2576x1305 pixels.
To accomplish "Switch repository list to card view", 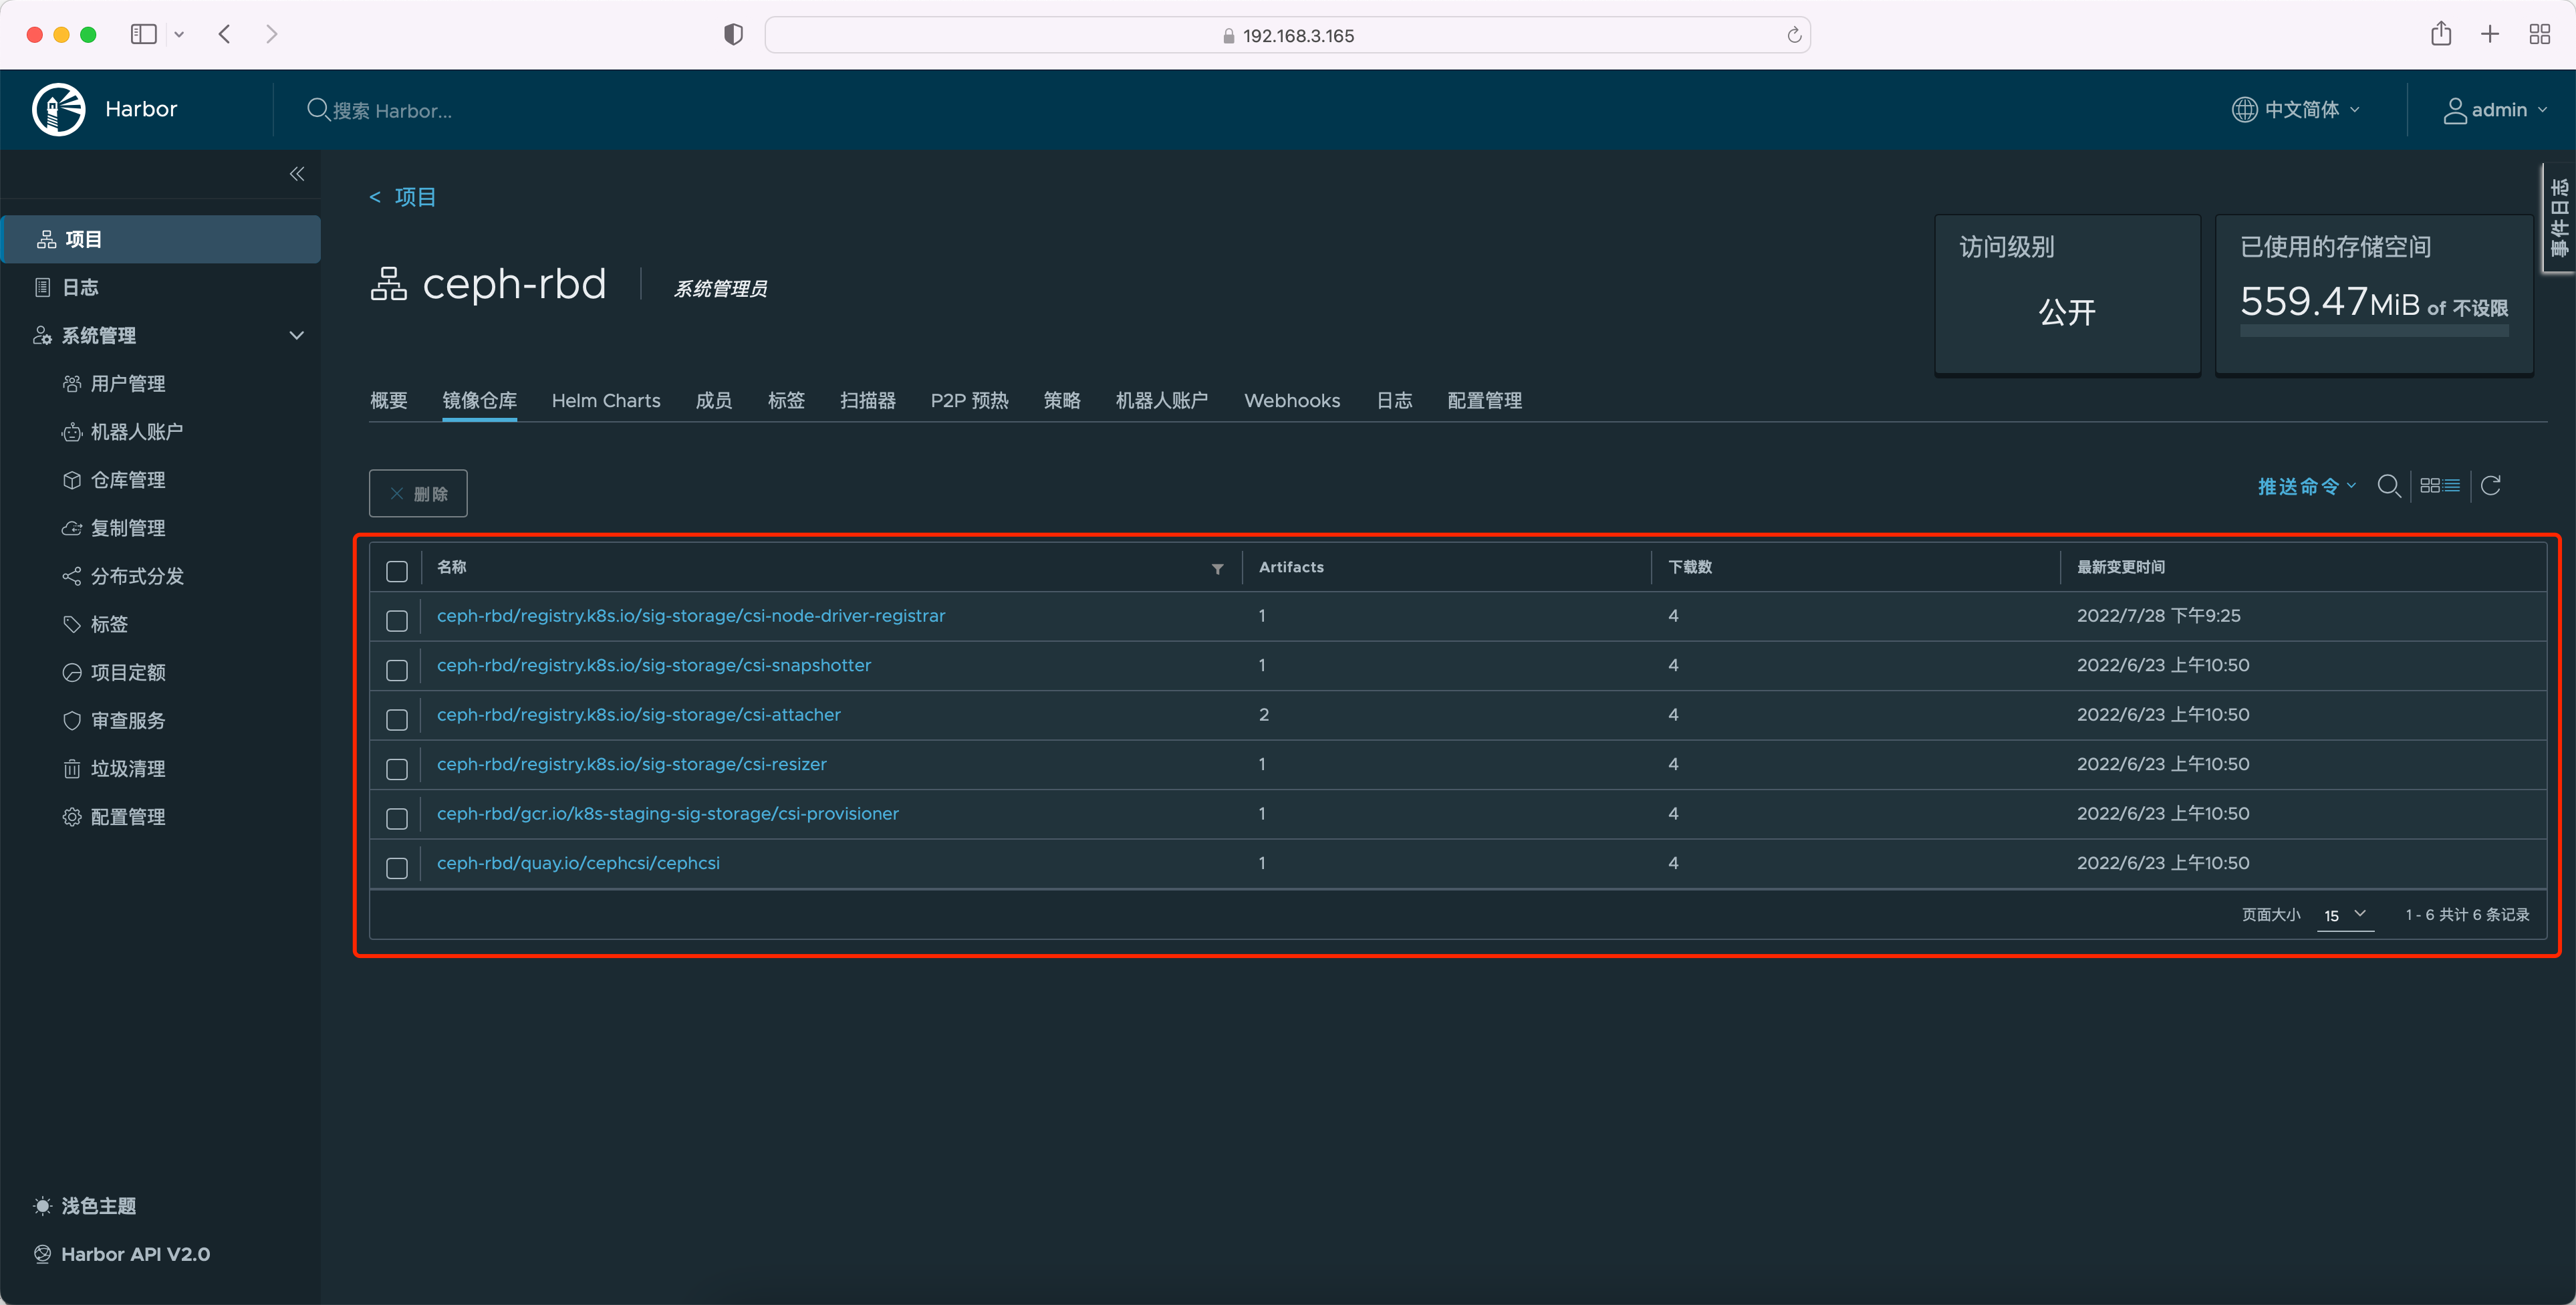I will 2430,486.
